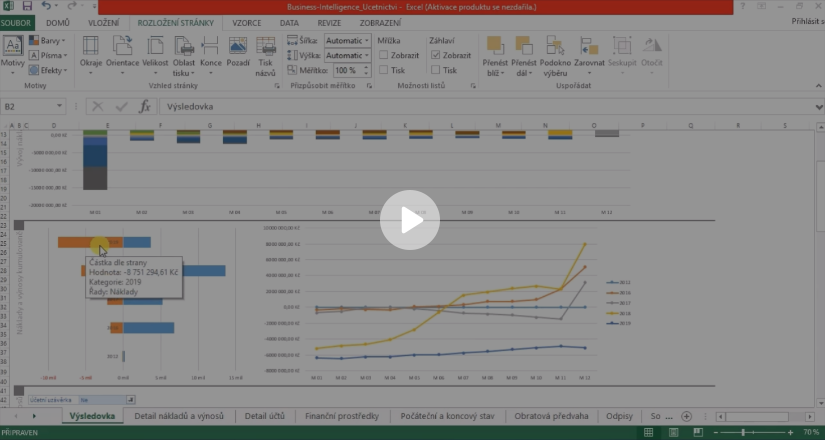Open the Motivy themes gallery

[x=13, y=56]
